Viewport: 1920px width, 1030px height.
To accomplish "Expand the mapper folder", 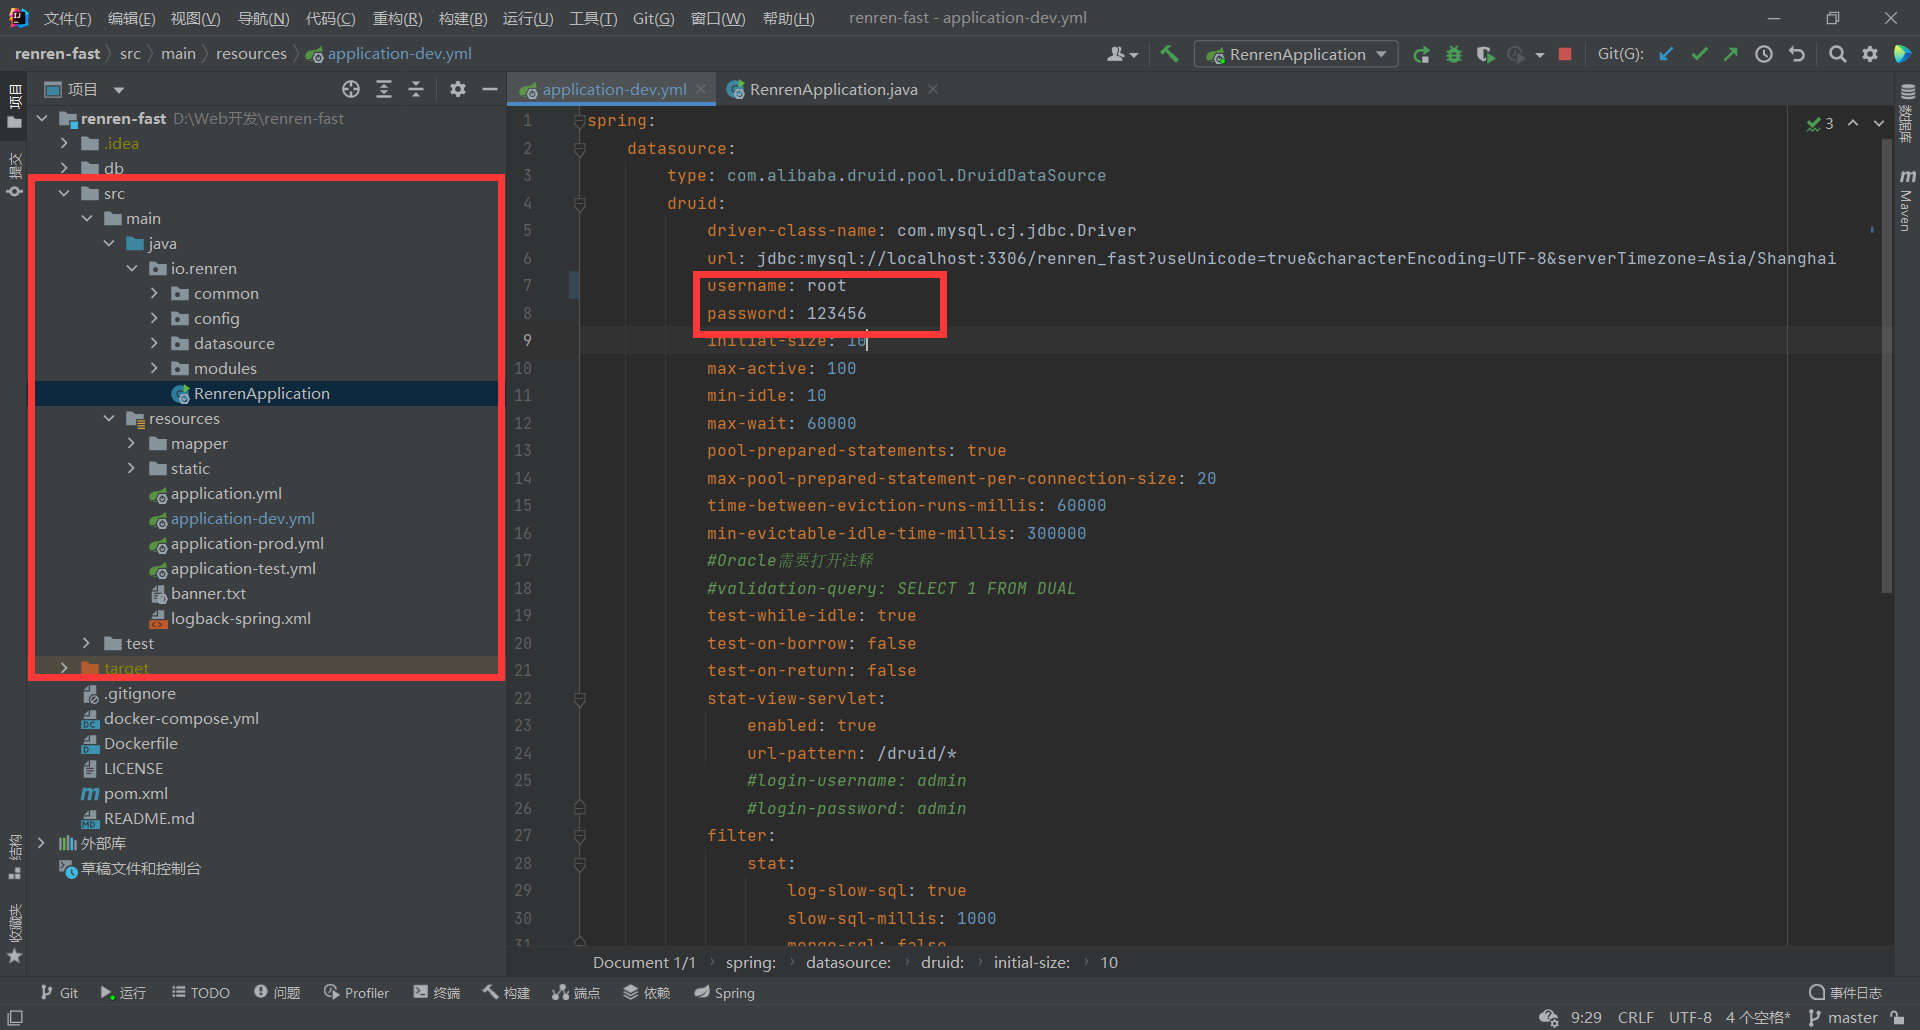I will pyautogui.click(x=131, y=443).
